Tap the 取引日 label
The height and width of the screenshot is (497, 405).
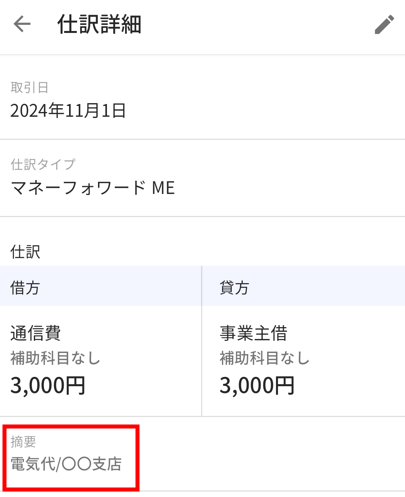(x=29, y=88)
